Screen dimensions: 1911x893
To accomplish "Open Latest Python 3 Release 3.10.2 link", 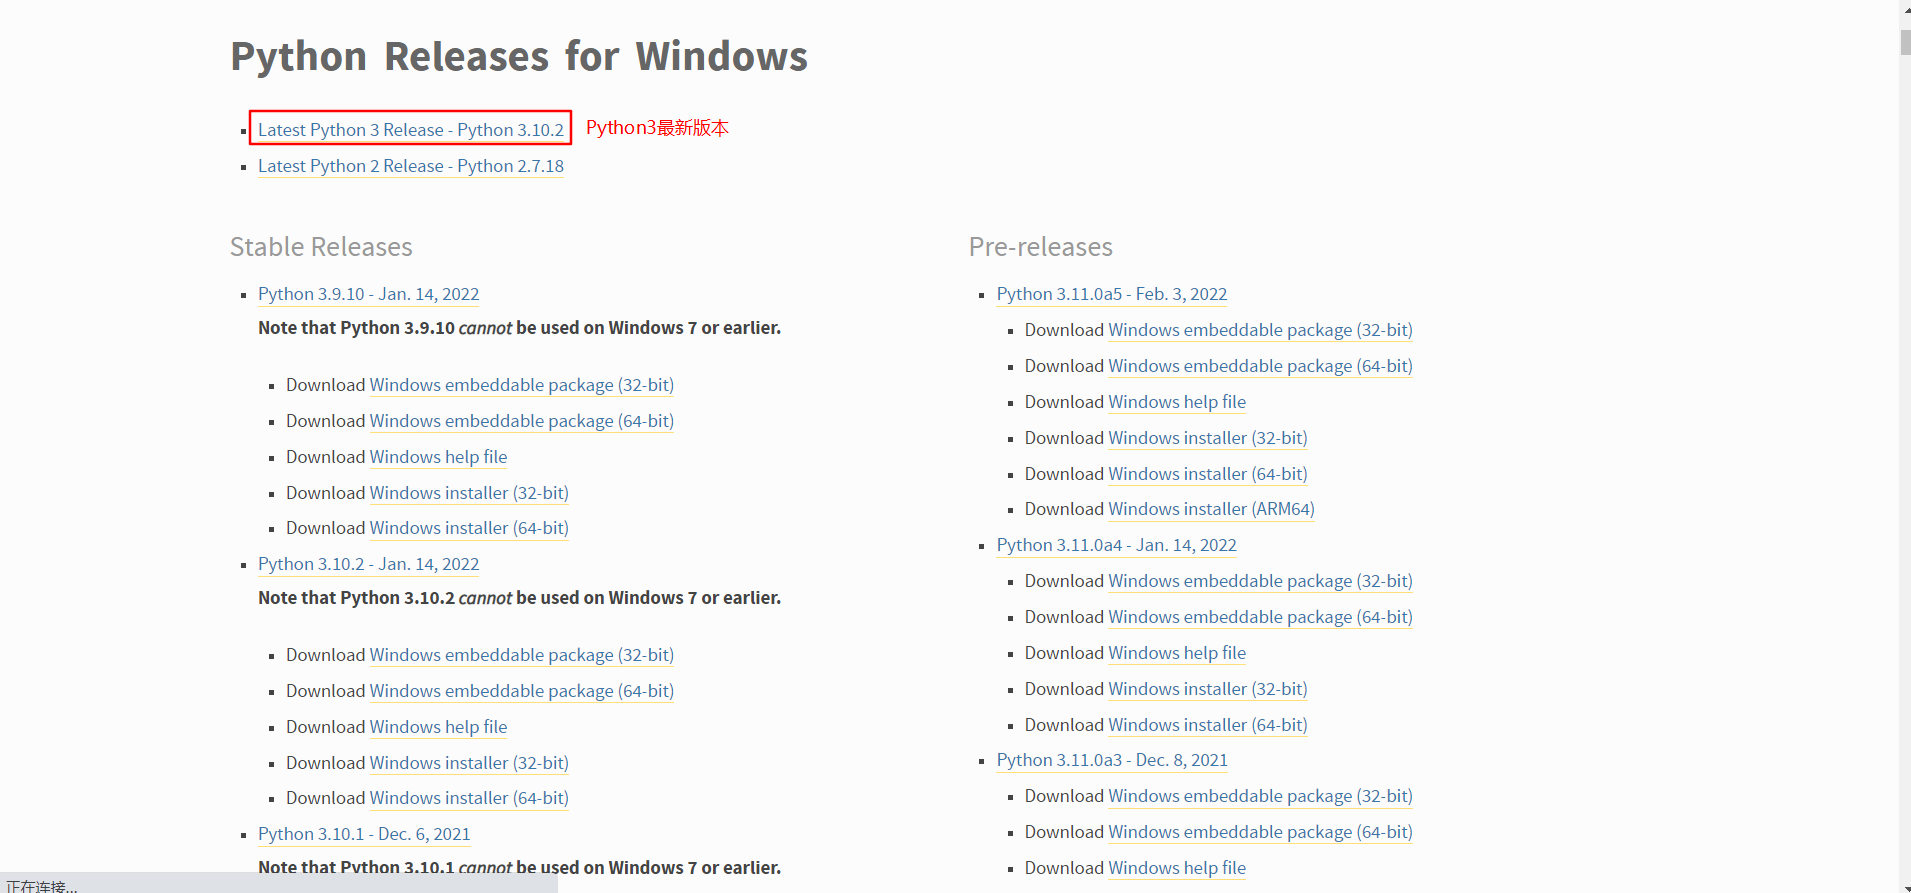I will tap(410, 130).
